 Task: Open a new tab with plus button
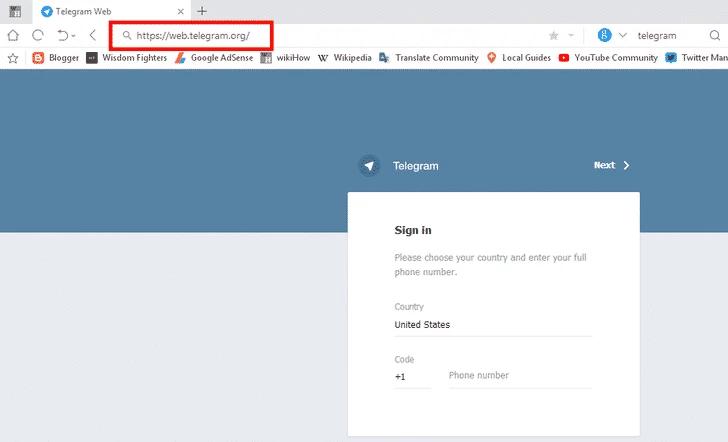(202, 11)
